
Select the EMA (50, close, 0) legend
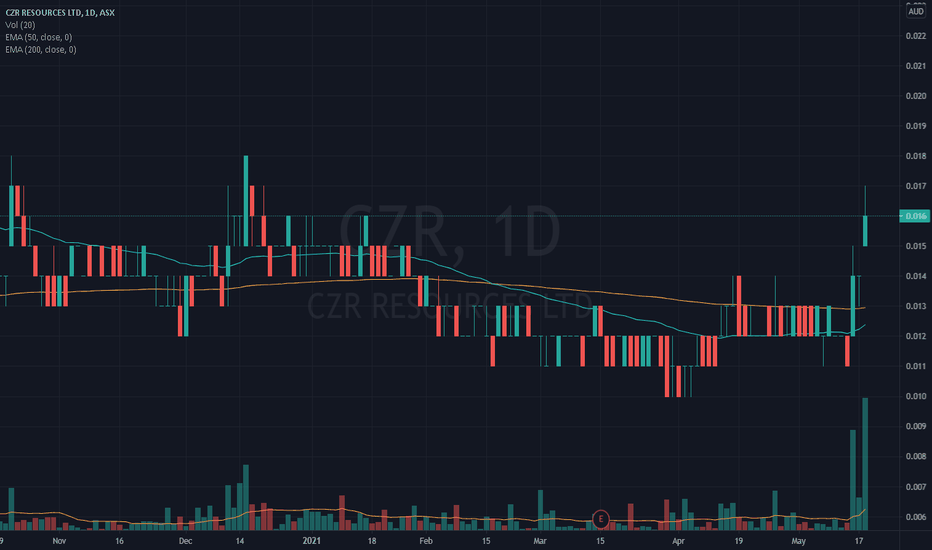click(39, 37)
